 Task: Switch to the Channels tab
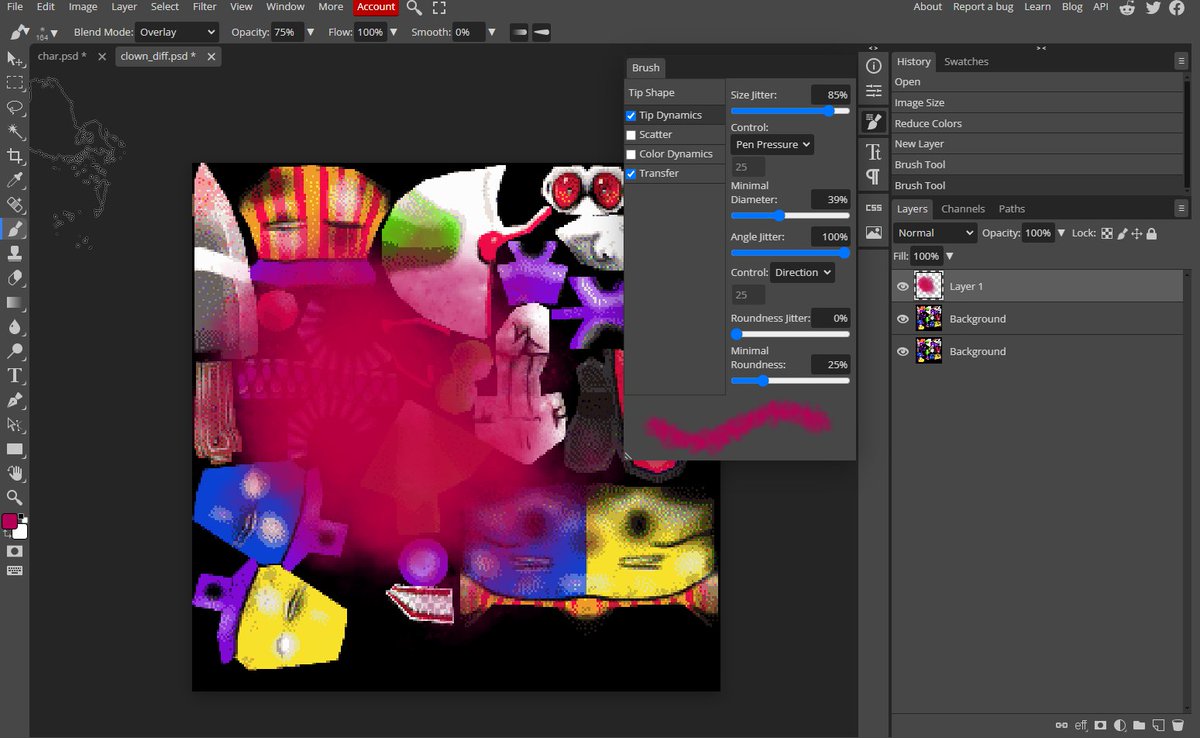(x=963, y=209)
